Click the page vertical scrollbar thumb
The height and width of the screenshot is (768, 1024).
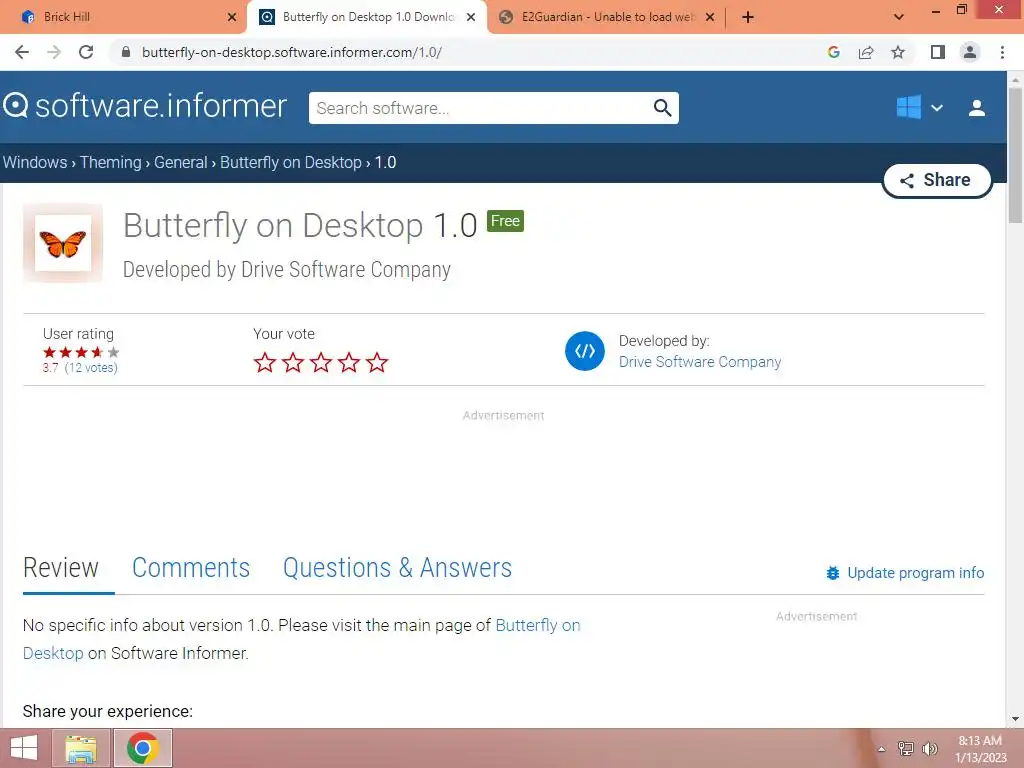point(1015,155)
